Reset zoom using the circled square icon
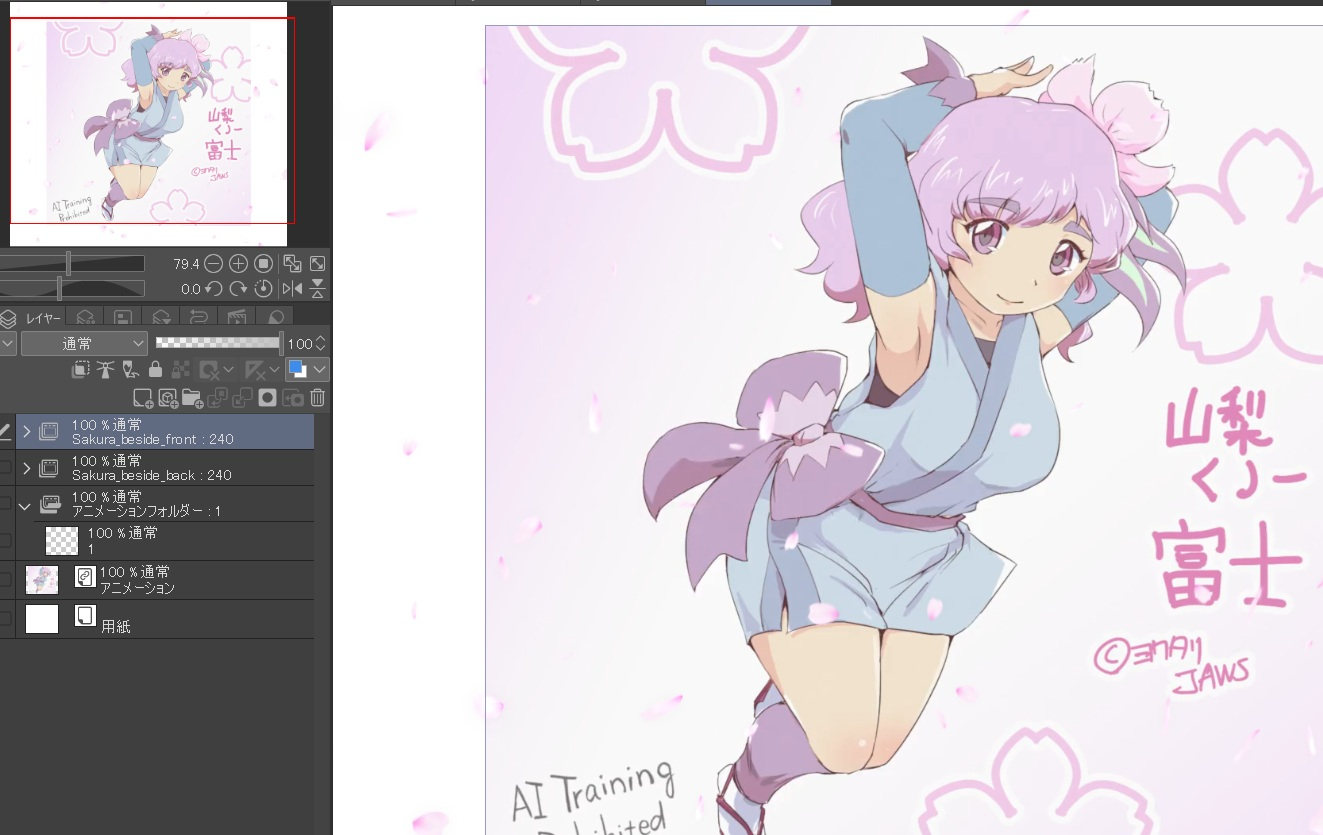Screen dimensions: 1323x835 tap(263, 264)
